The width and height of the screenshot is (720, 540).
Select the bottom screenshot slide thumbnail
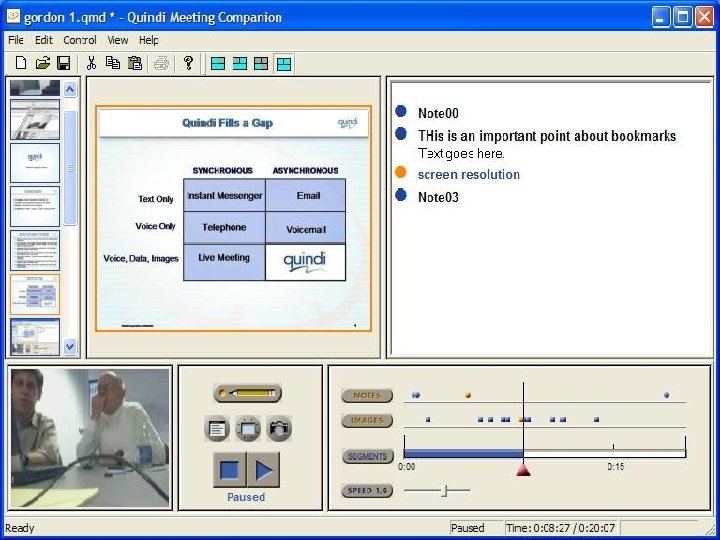pyautogui.click(x=35, y=337)
